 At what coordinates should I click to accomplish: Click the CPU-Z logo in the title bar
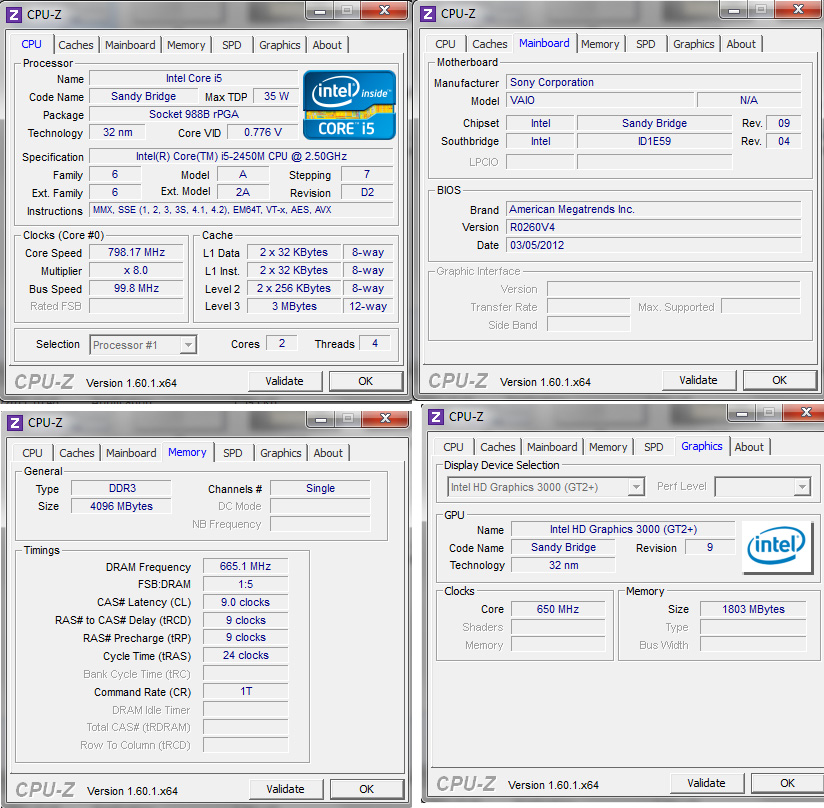point(13,13)
